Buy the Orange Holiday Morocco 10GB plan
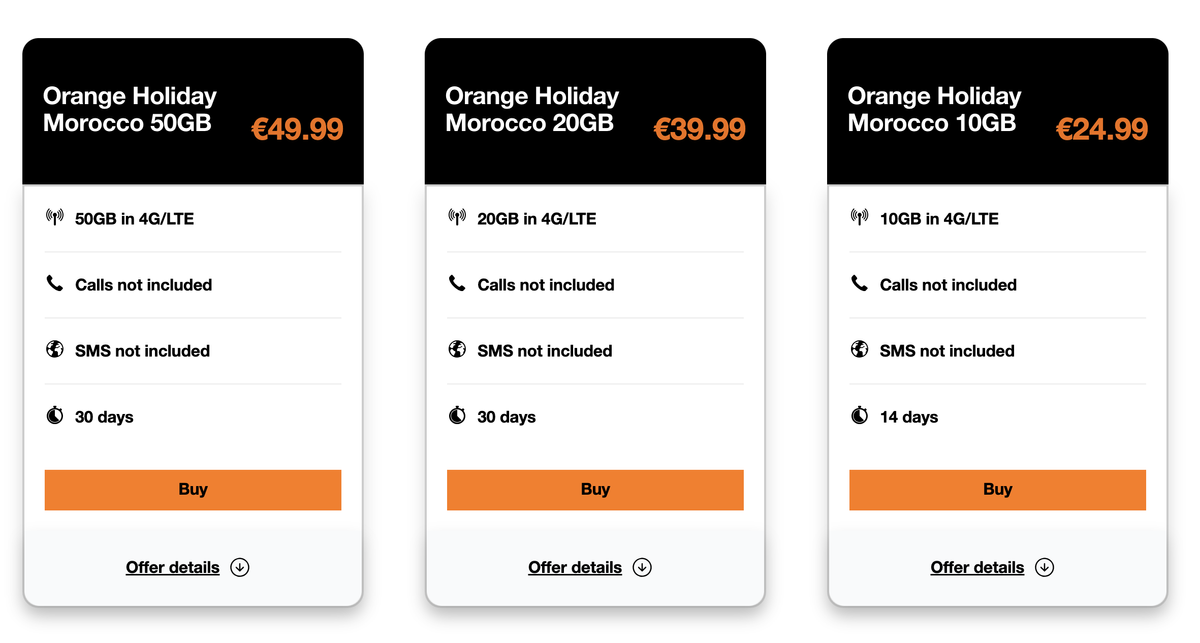The width and height of the screenshot is (1200, 643). click(x=997, y=490)
